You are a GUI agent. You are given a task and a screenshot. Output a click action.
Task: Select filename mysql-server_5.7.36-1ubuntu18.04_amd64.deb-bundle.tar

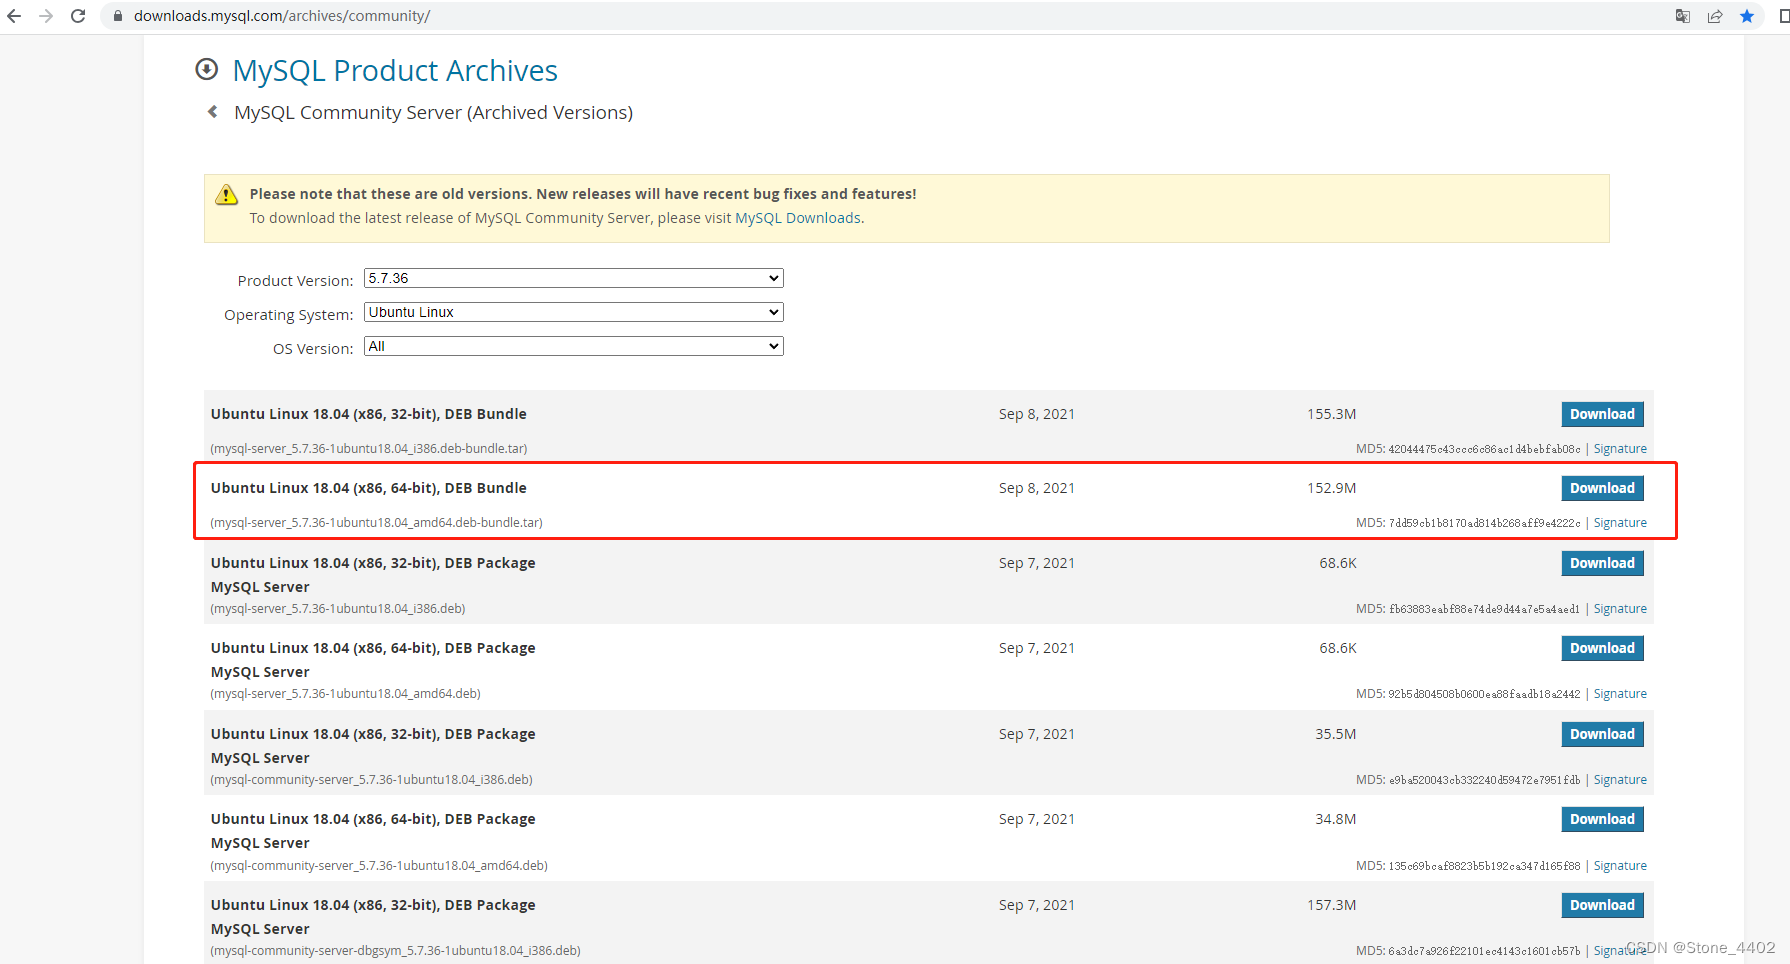click(376, 523)
